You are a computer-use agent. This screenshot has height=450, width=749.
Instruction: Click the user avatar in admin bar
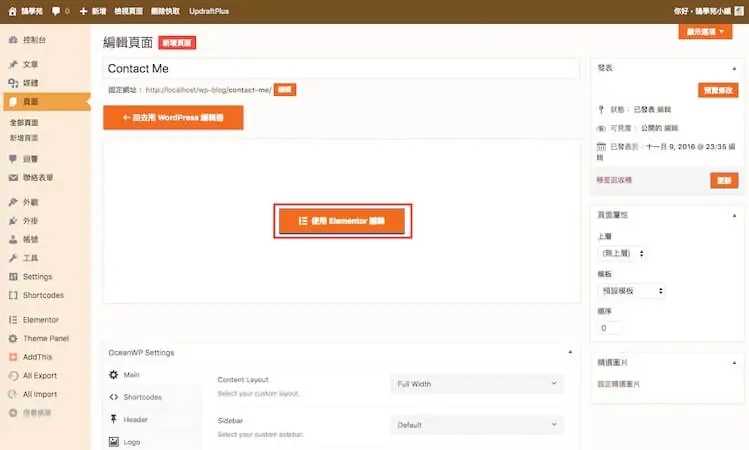739,11
